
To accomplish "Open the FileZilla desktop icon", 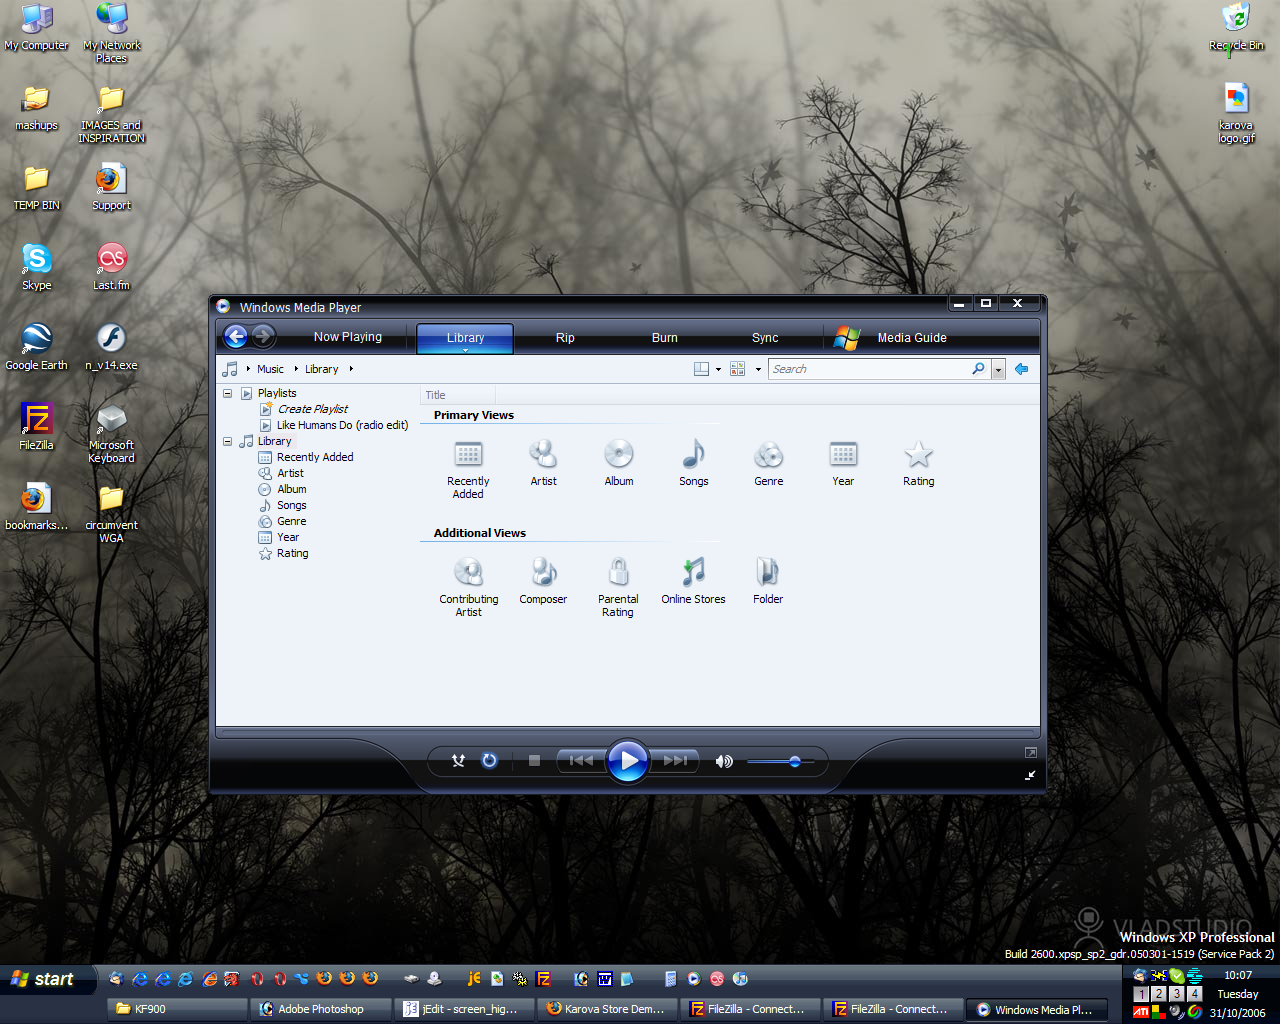I will 37,427.
